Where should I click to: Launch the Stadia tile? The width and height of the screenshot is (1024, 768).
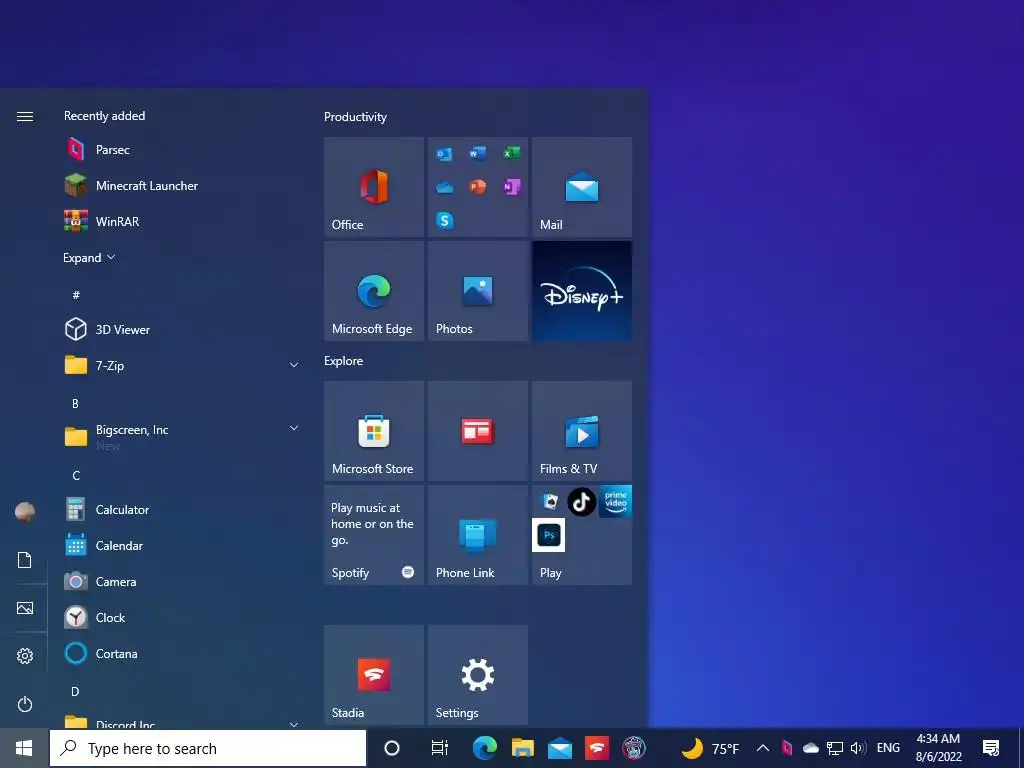click(374, 675)
